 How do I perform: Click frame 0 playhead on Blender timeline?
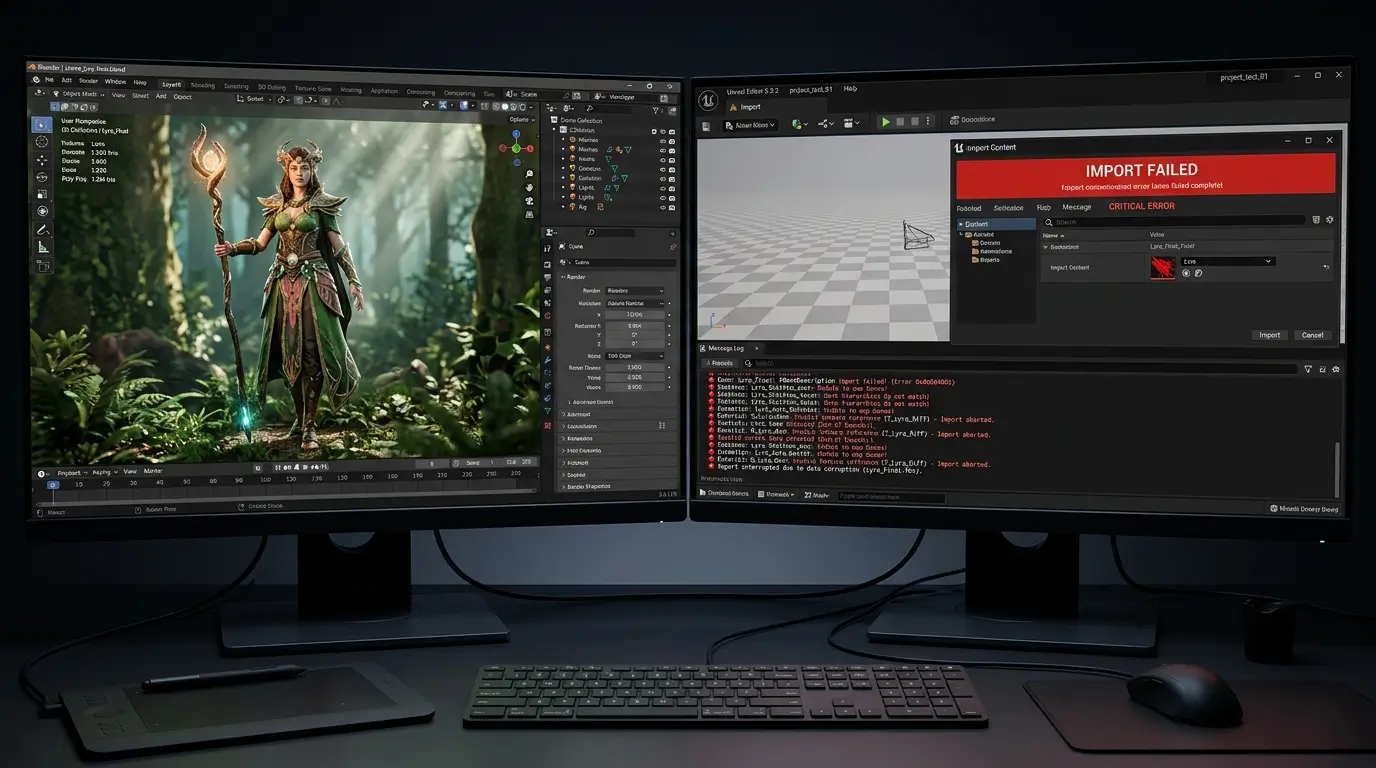pyautogui.click(x=53, y=485)
